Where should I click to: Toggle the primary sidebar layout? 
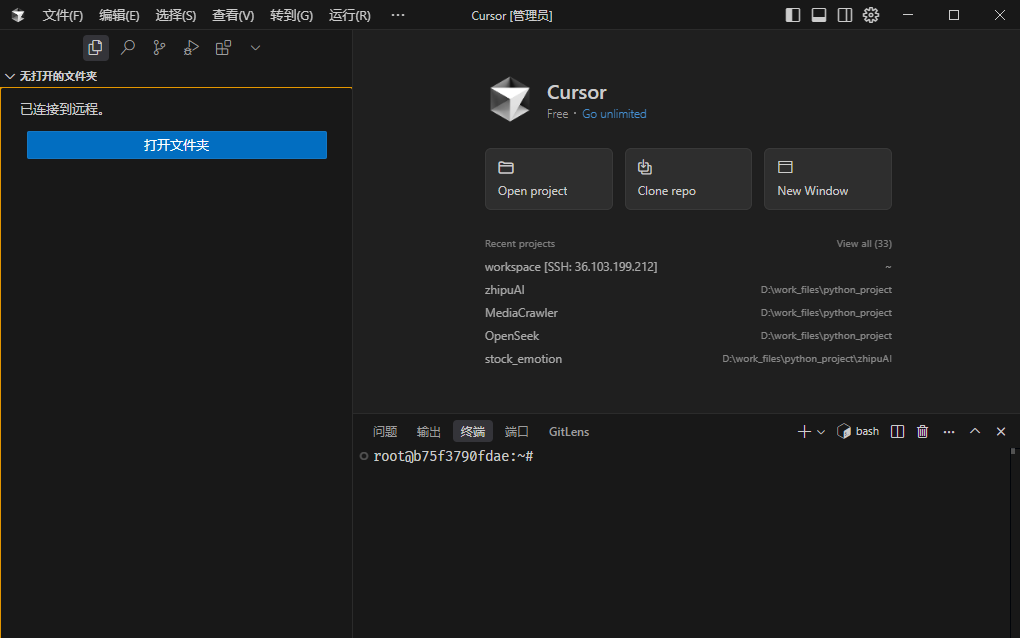click(x=793, y=15)
